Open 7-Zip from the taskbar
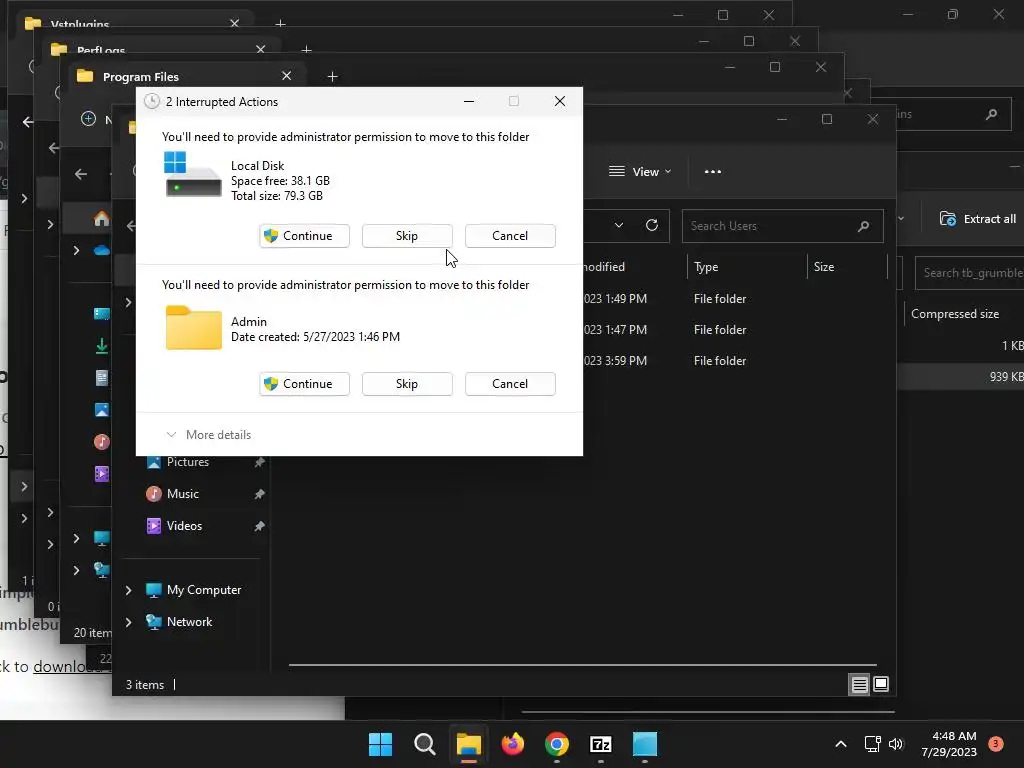The height and width of the screenshot is (768, 1024). (601, 744)
